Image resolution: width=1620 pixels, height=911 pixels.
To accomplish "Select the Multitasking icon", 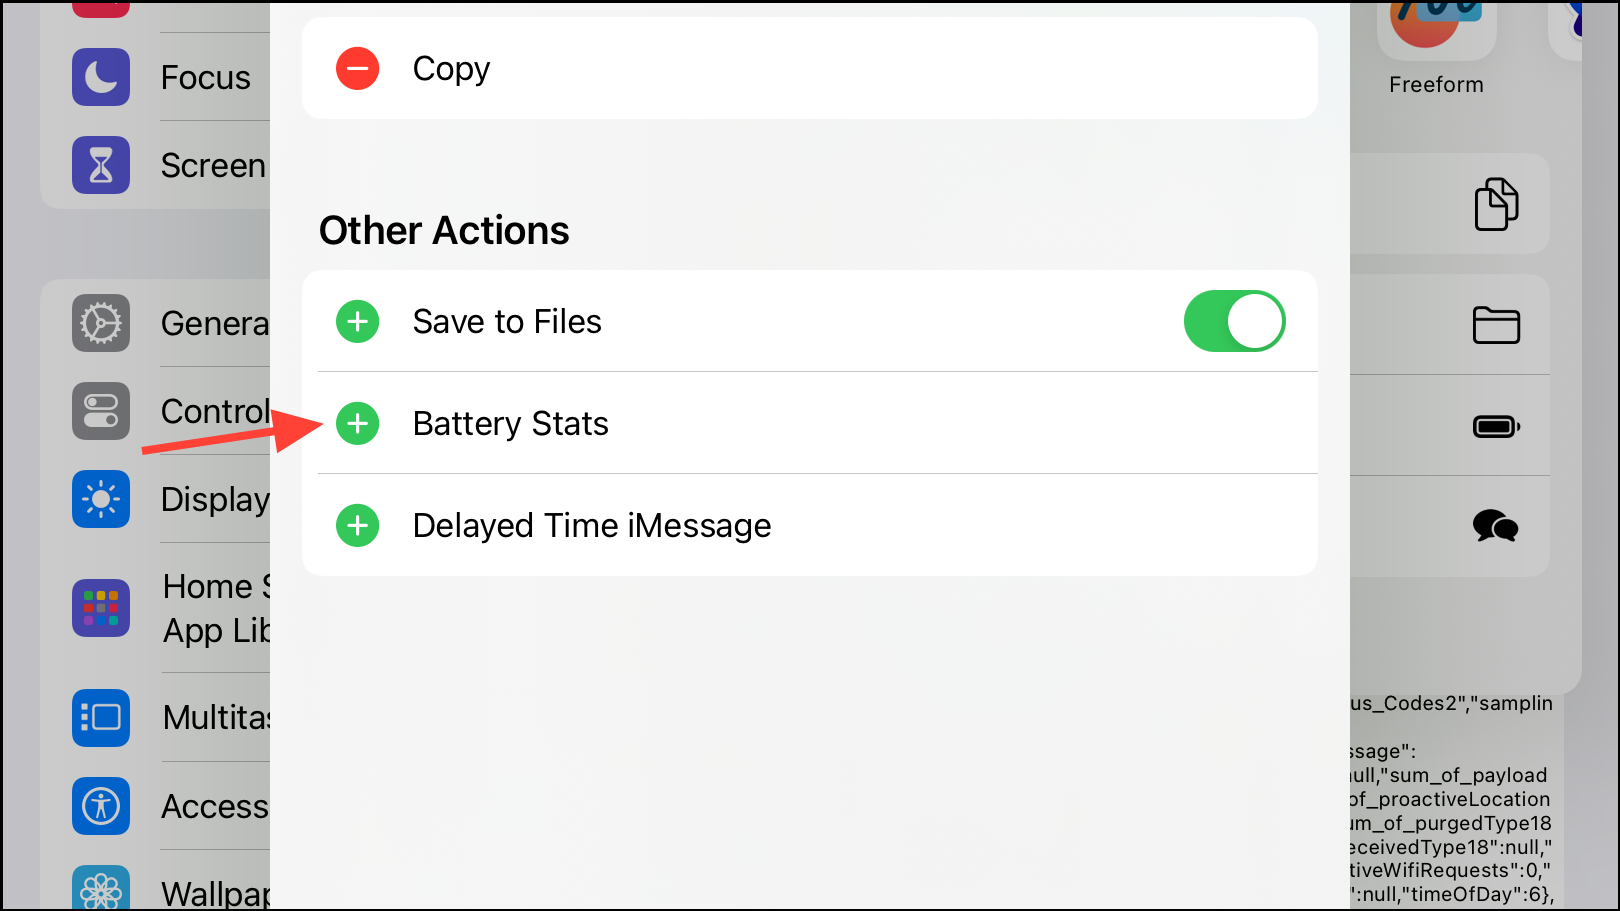I will tap(100, 718).
